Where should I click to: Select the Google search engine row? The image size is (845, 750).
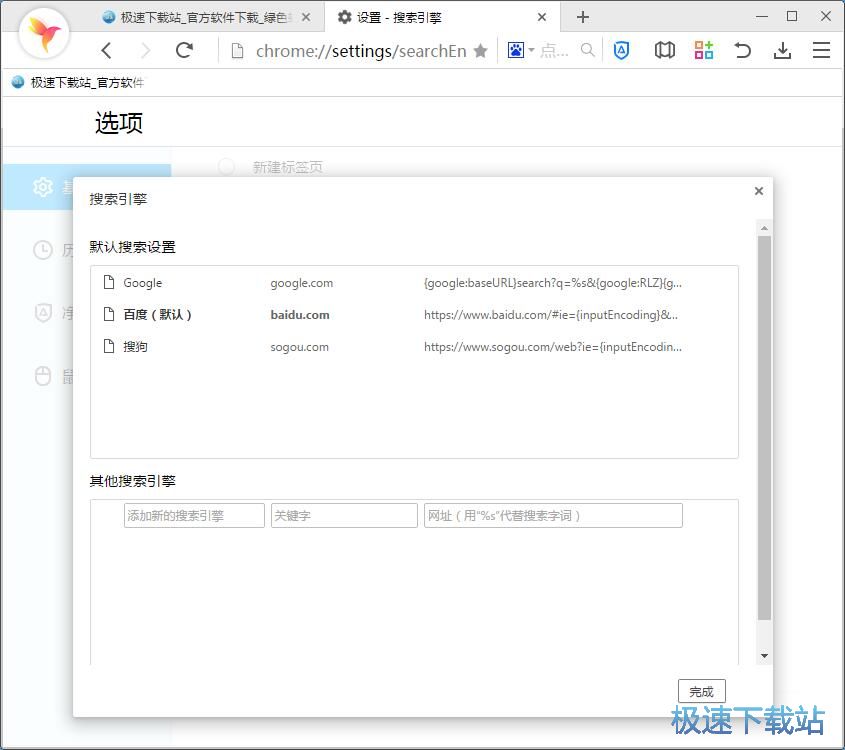414,283
